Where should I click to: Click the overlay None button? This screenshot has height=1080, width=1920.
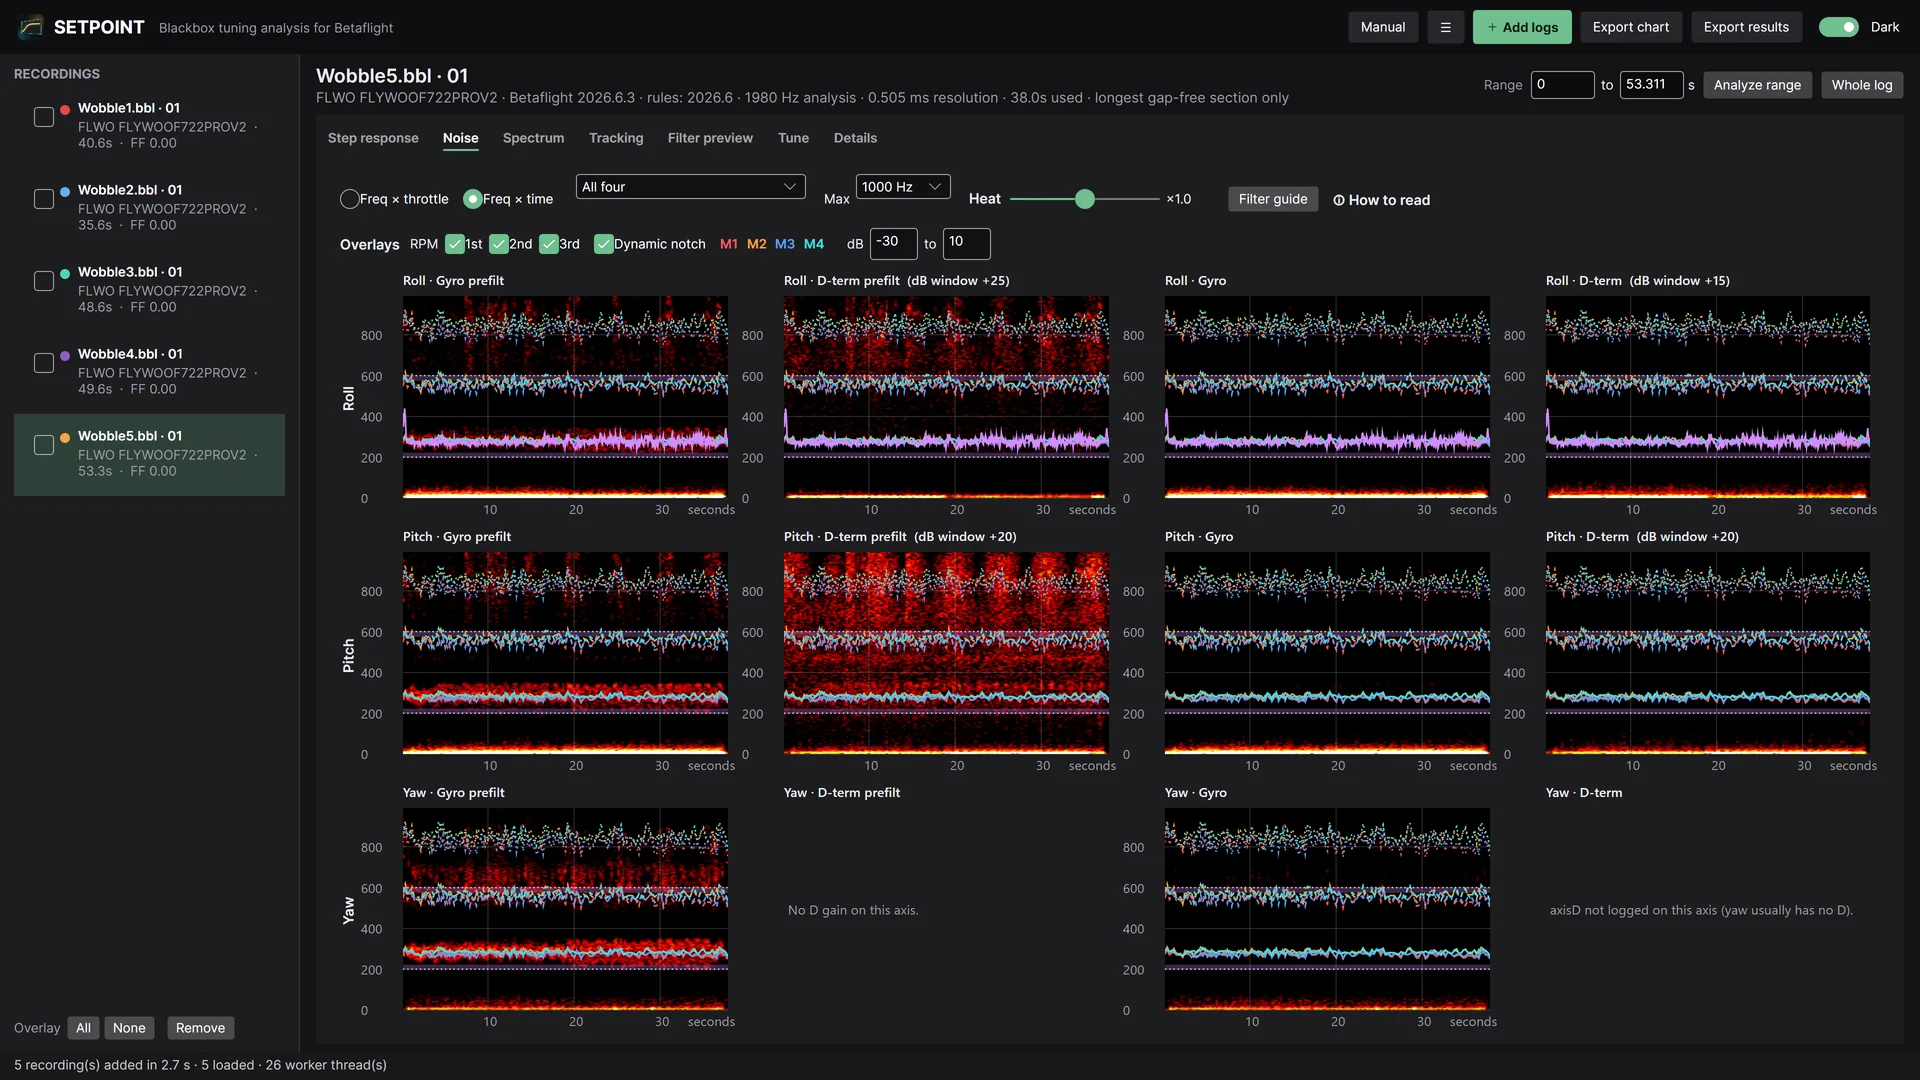[x=129, y=1028]
